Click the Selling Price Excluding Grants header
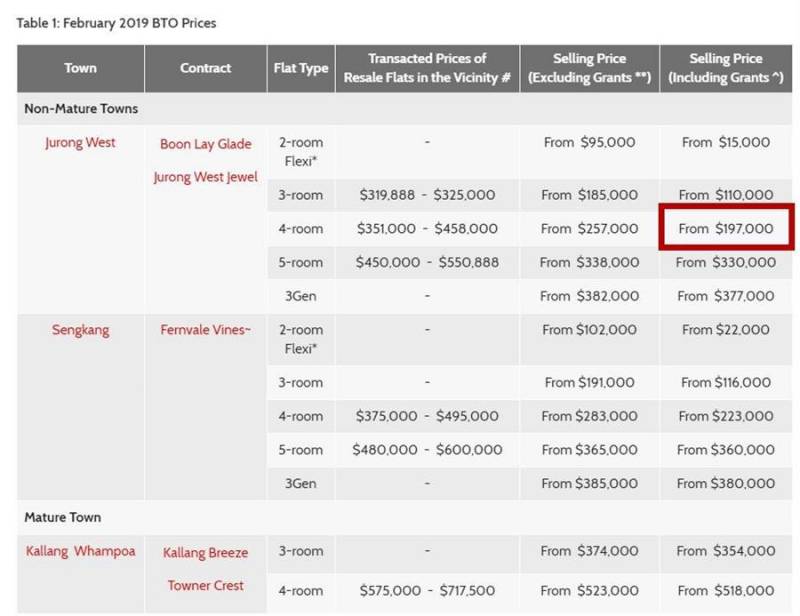800x616 pixels. 589,69
